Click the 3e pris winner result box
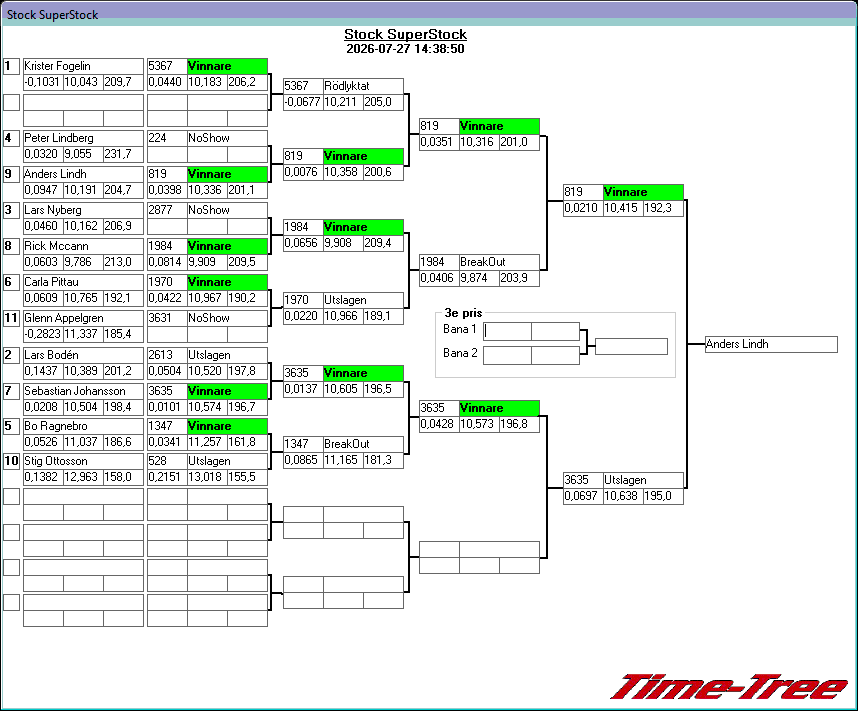858x711 pixels. click(x=631, y=346)
